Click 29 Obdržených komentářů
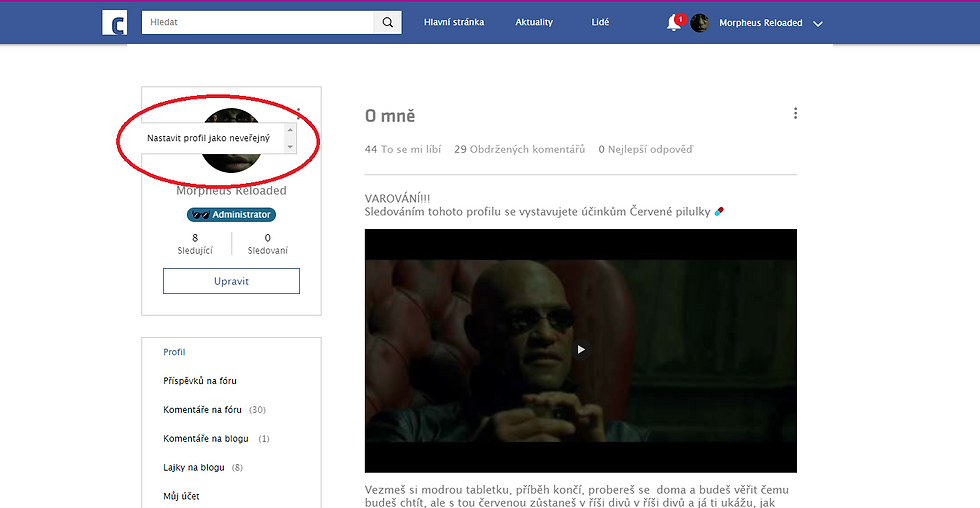Screen dimensions: 980x508 coord(519,149)
